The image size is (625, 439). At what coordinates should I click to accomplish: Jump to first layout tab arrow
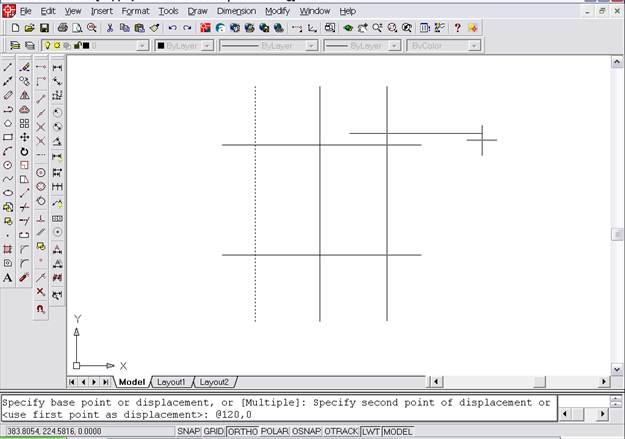point(72,382)
